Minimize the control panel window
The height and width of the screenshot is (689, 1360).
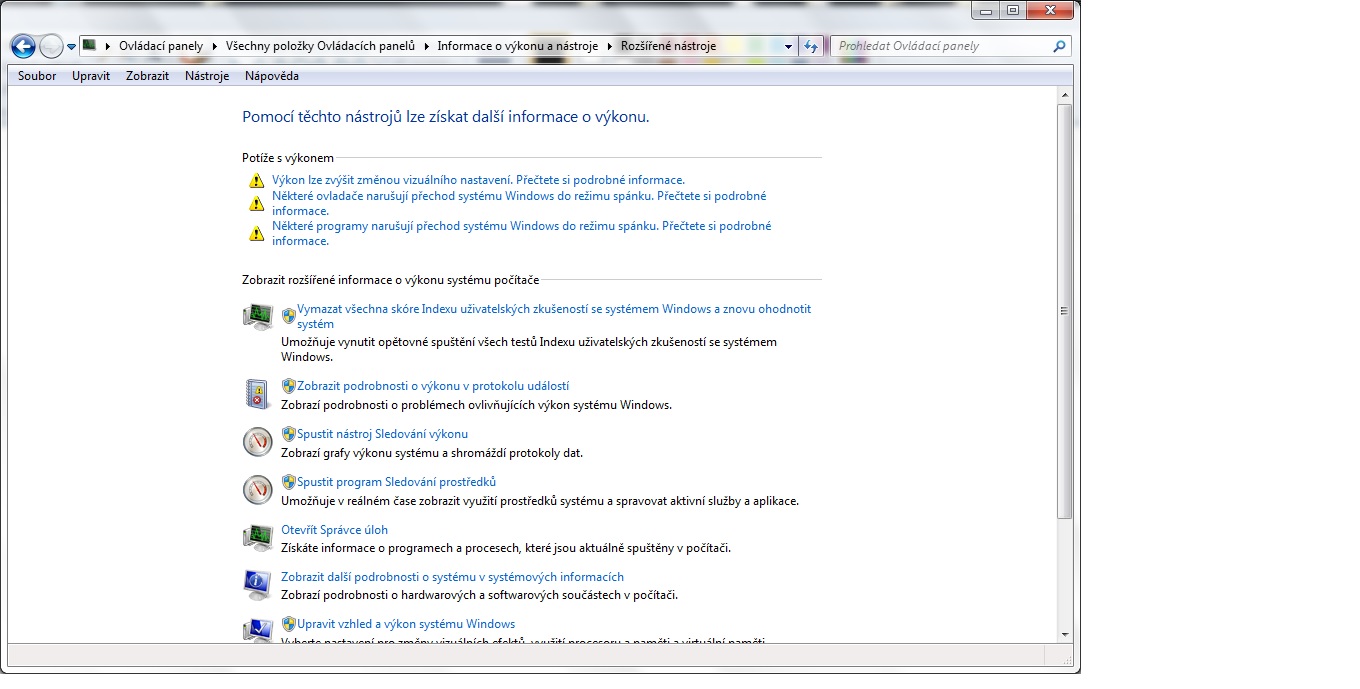[x=987, y=10]
